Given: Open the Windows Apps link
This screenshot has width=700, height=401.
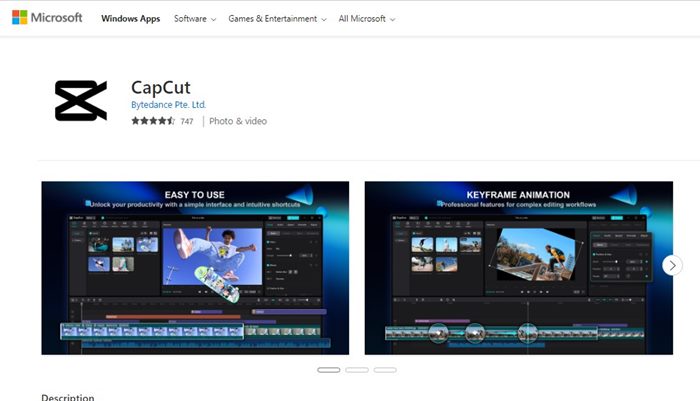Looking at the screenshot, I should tap(130, 19).
